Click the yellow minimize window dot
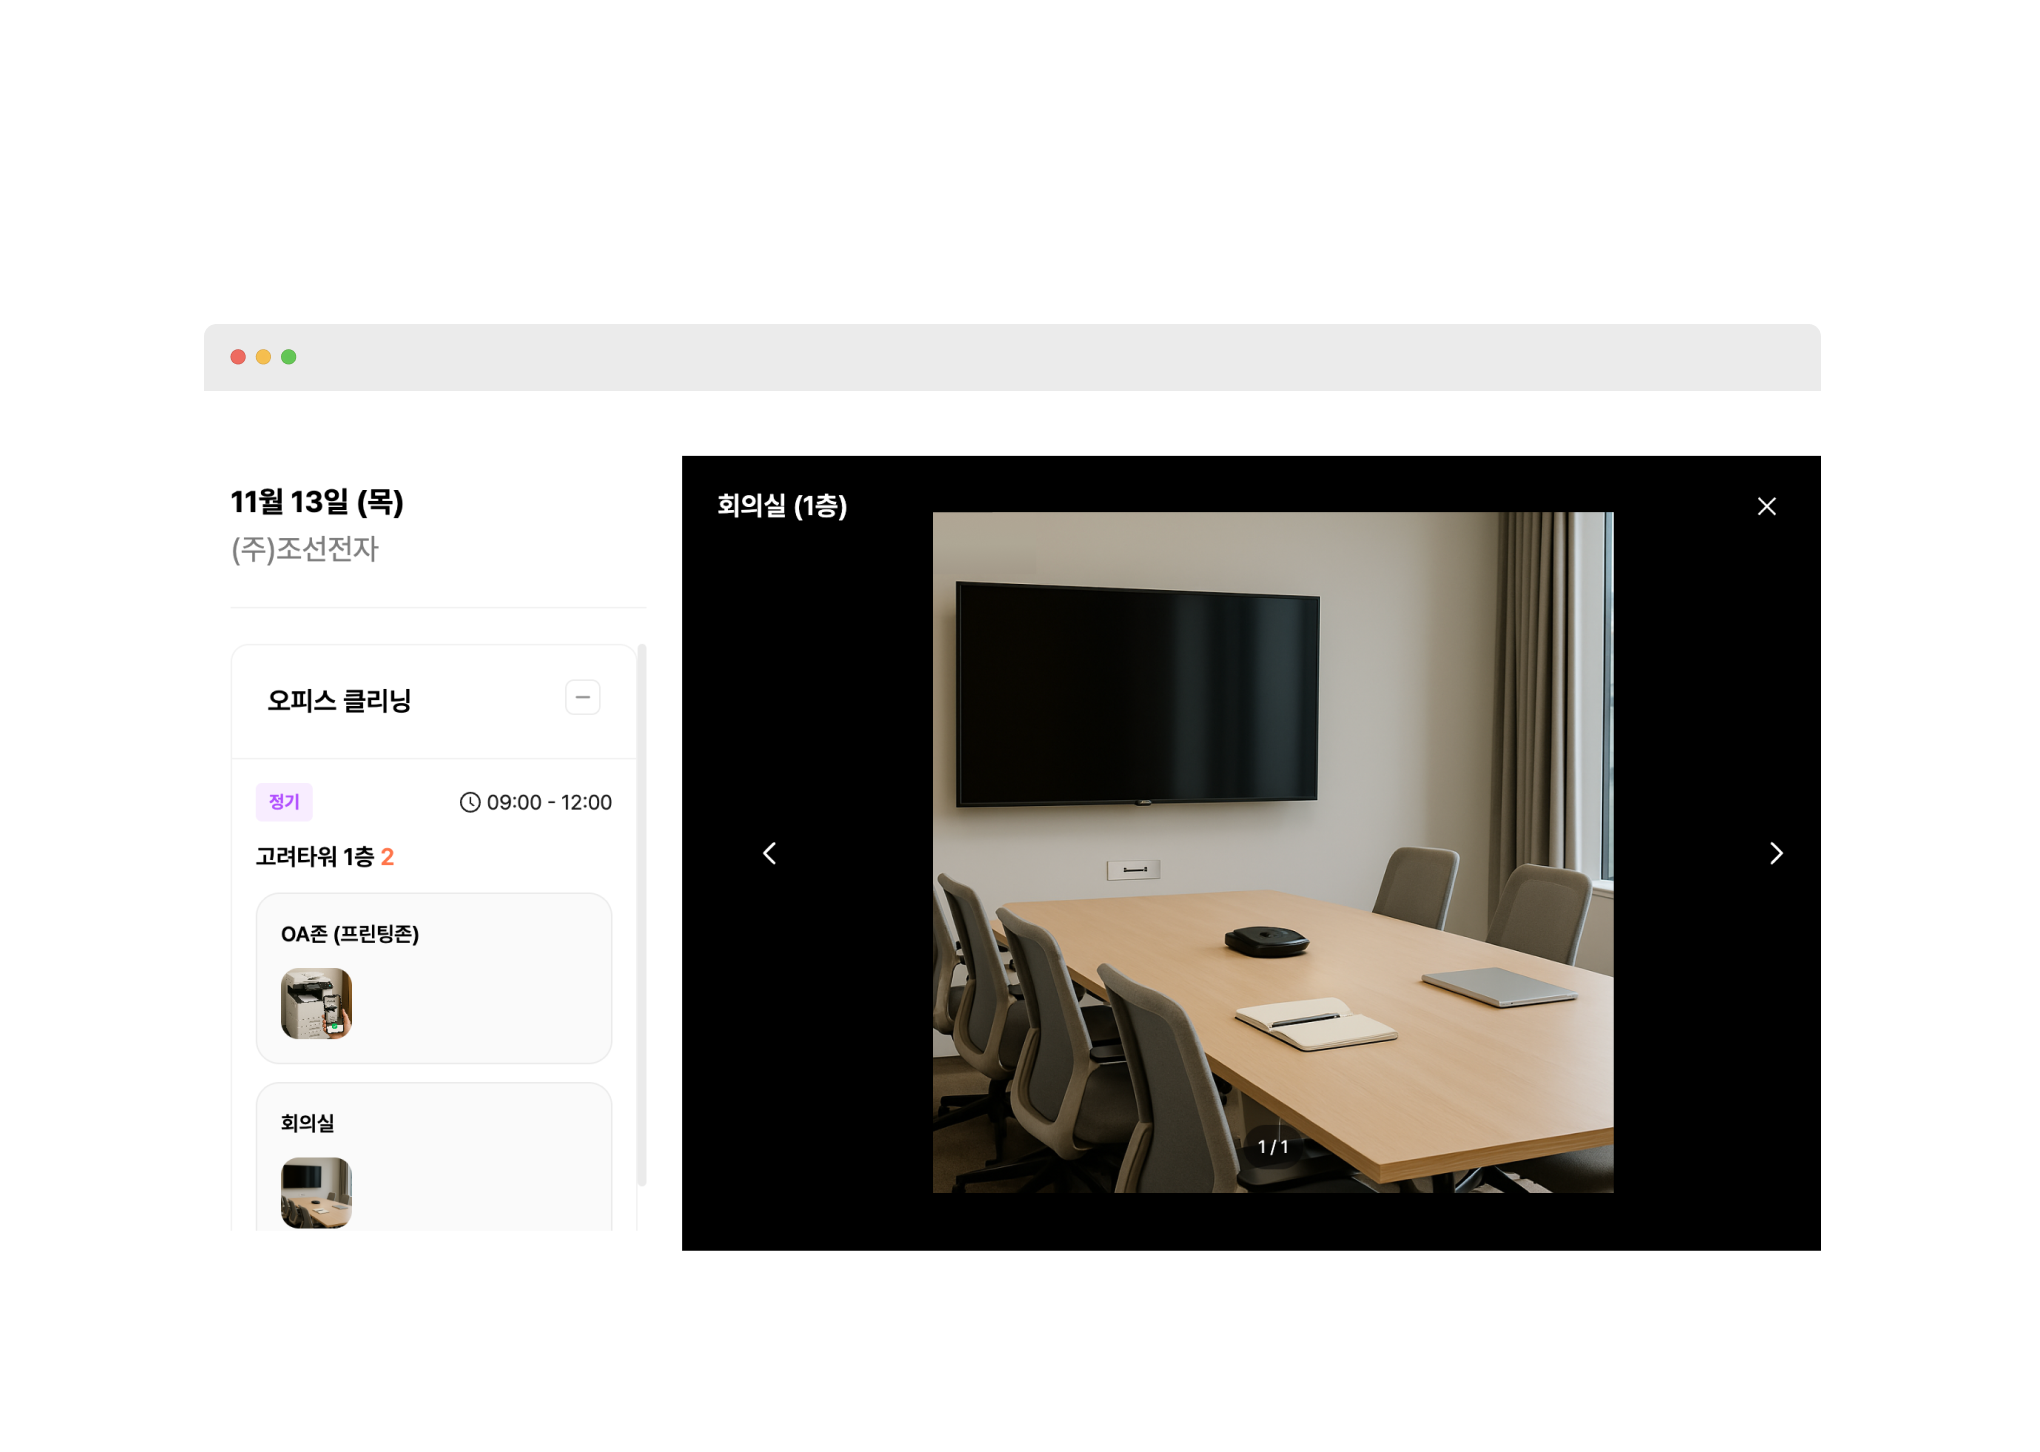This screenshot has height=1452, width=2040. pos(263,357)
